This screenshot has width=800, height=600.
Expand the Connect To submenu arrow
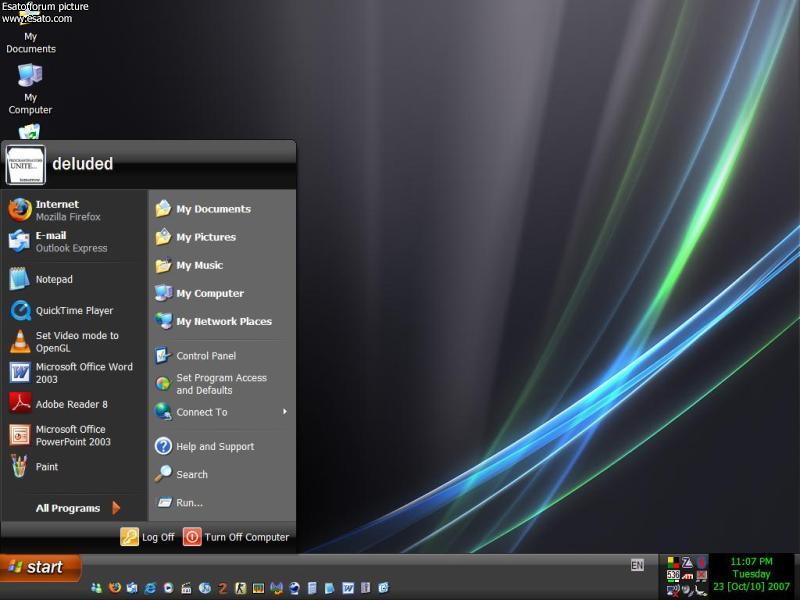click(x=285, y=412)
